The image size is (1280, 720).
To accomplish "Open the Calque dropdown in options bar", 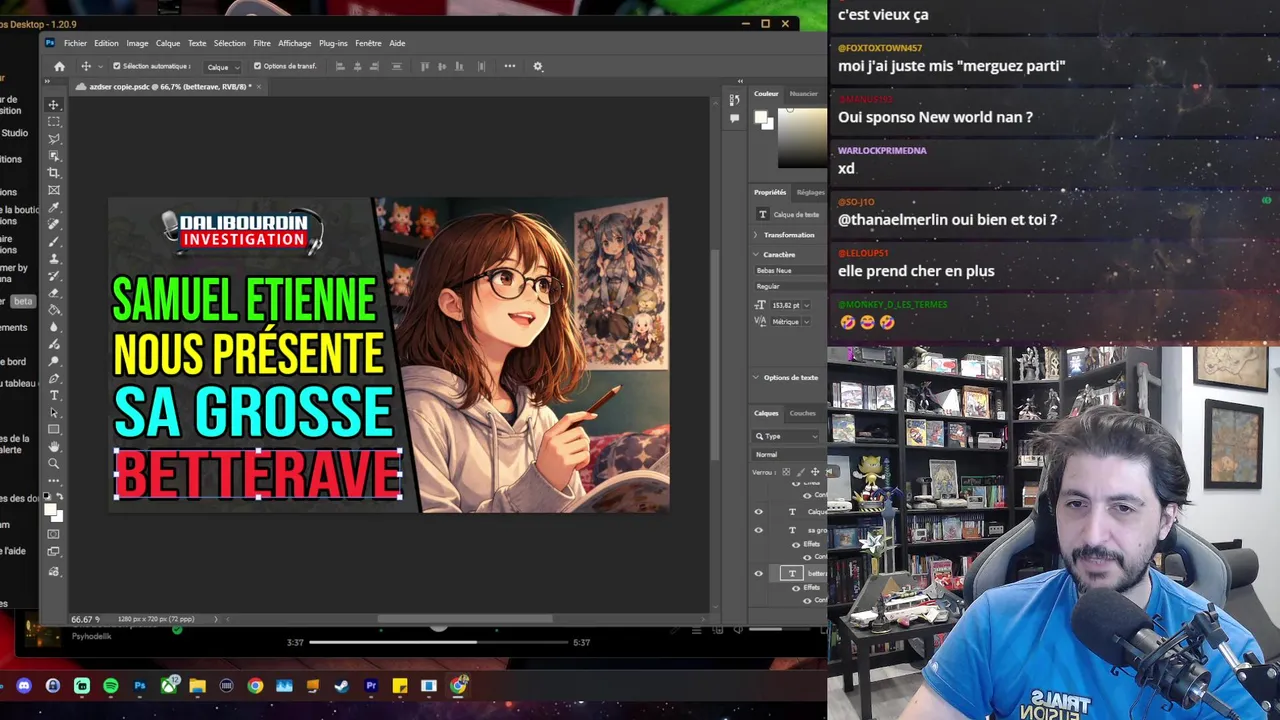I will click(x=222, y=66).
